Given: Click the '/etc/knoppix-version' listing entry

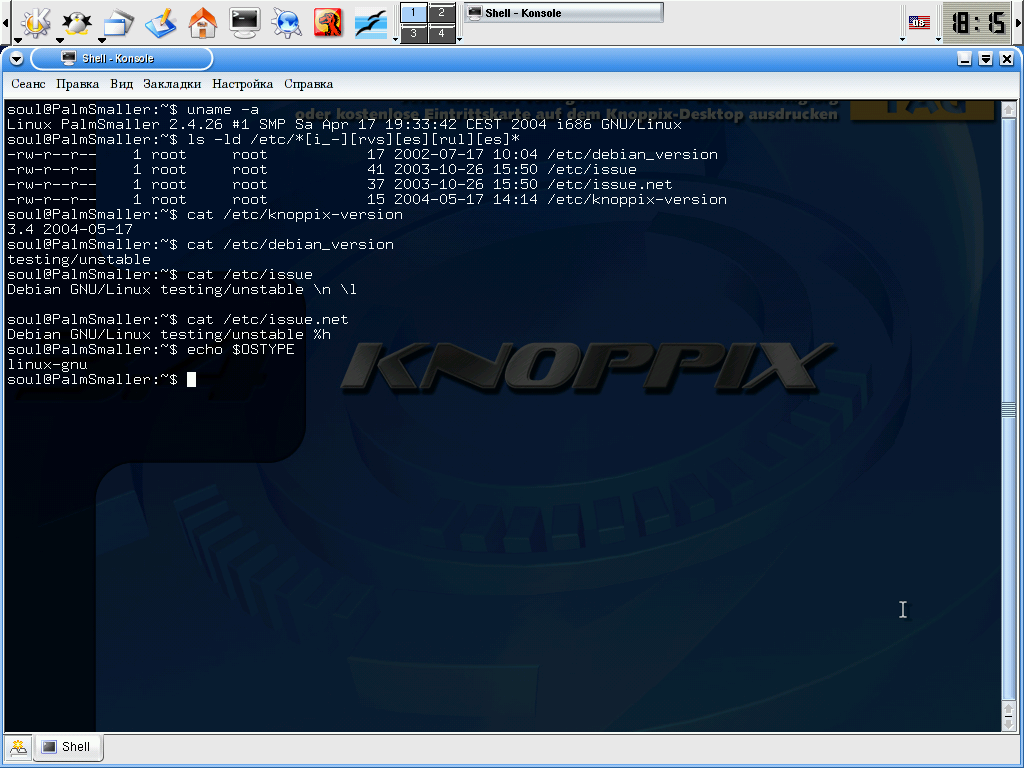Looking at the screenshot, I should coord(637,200).
